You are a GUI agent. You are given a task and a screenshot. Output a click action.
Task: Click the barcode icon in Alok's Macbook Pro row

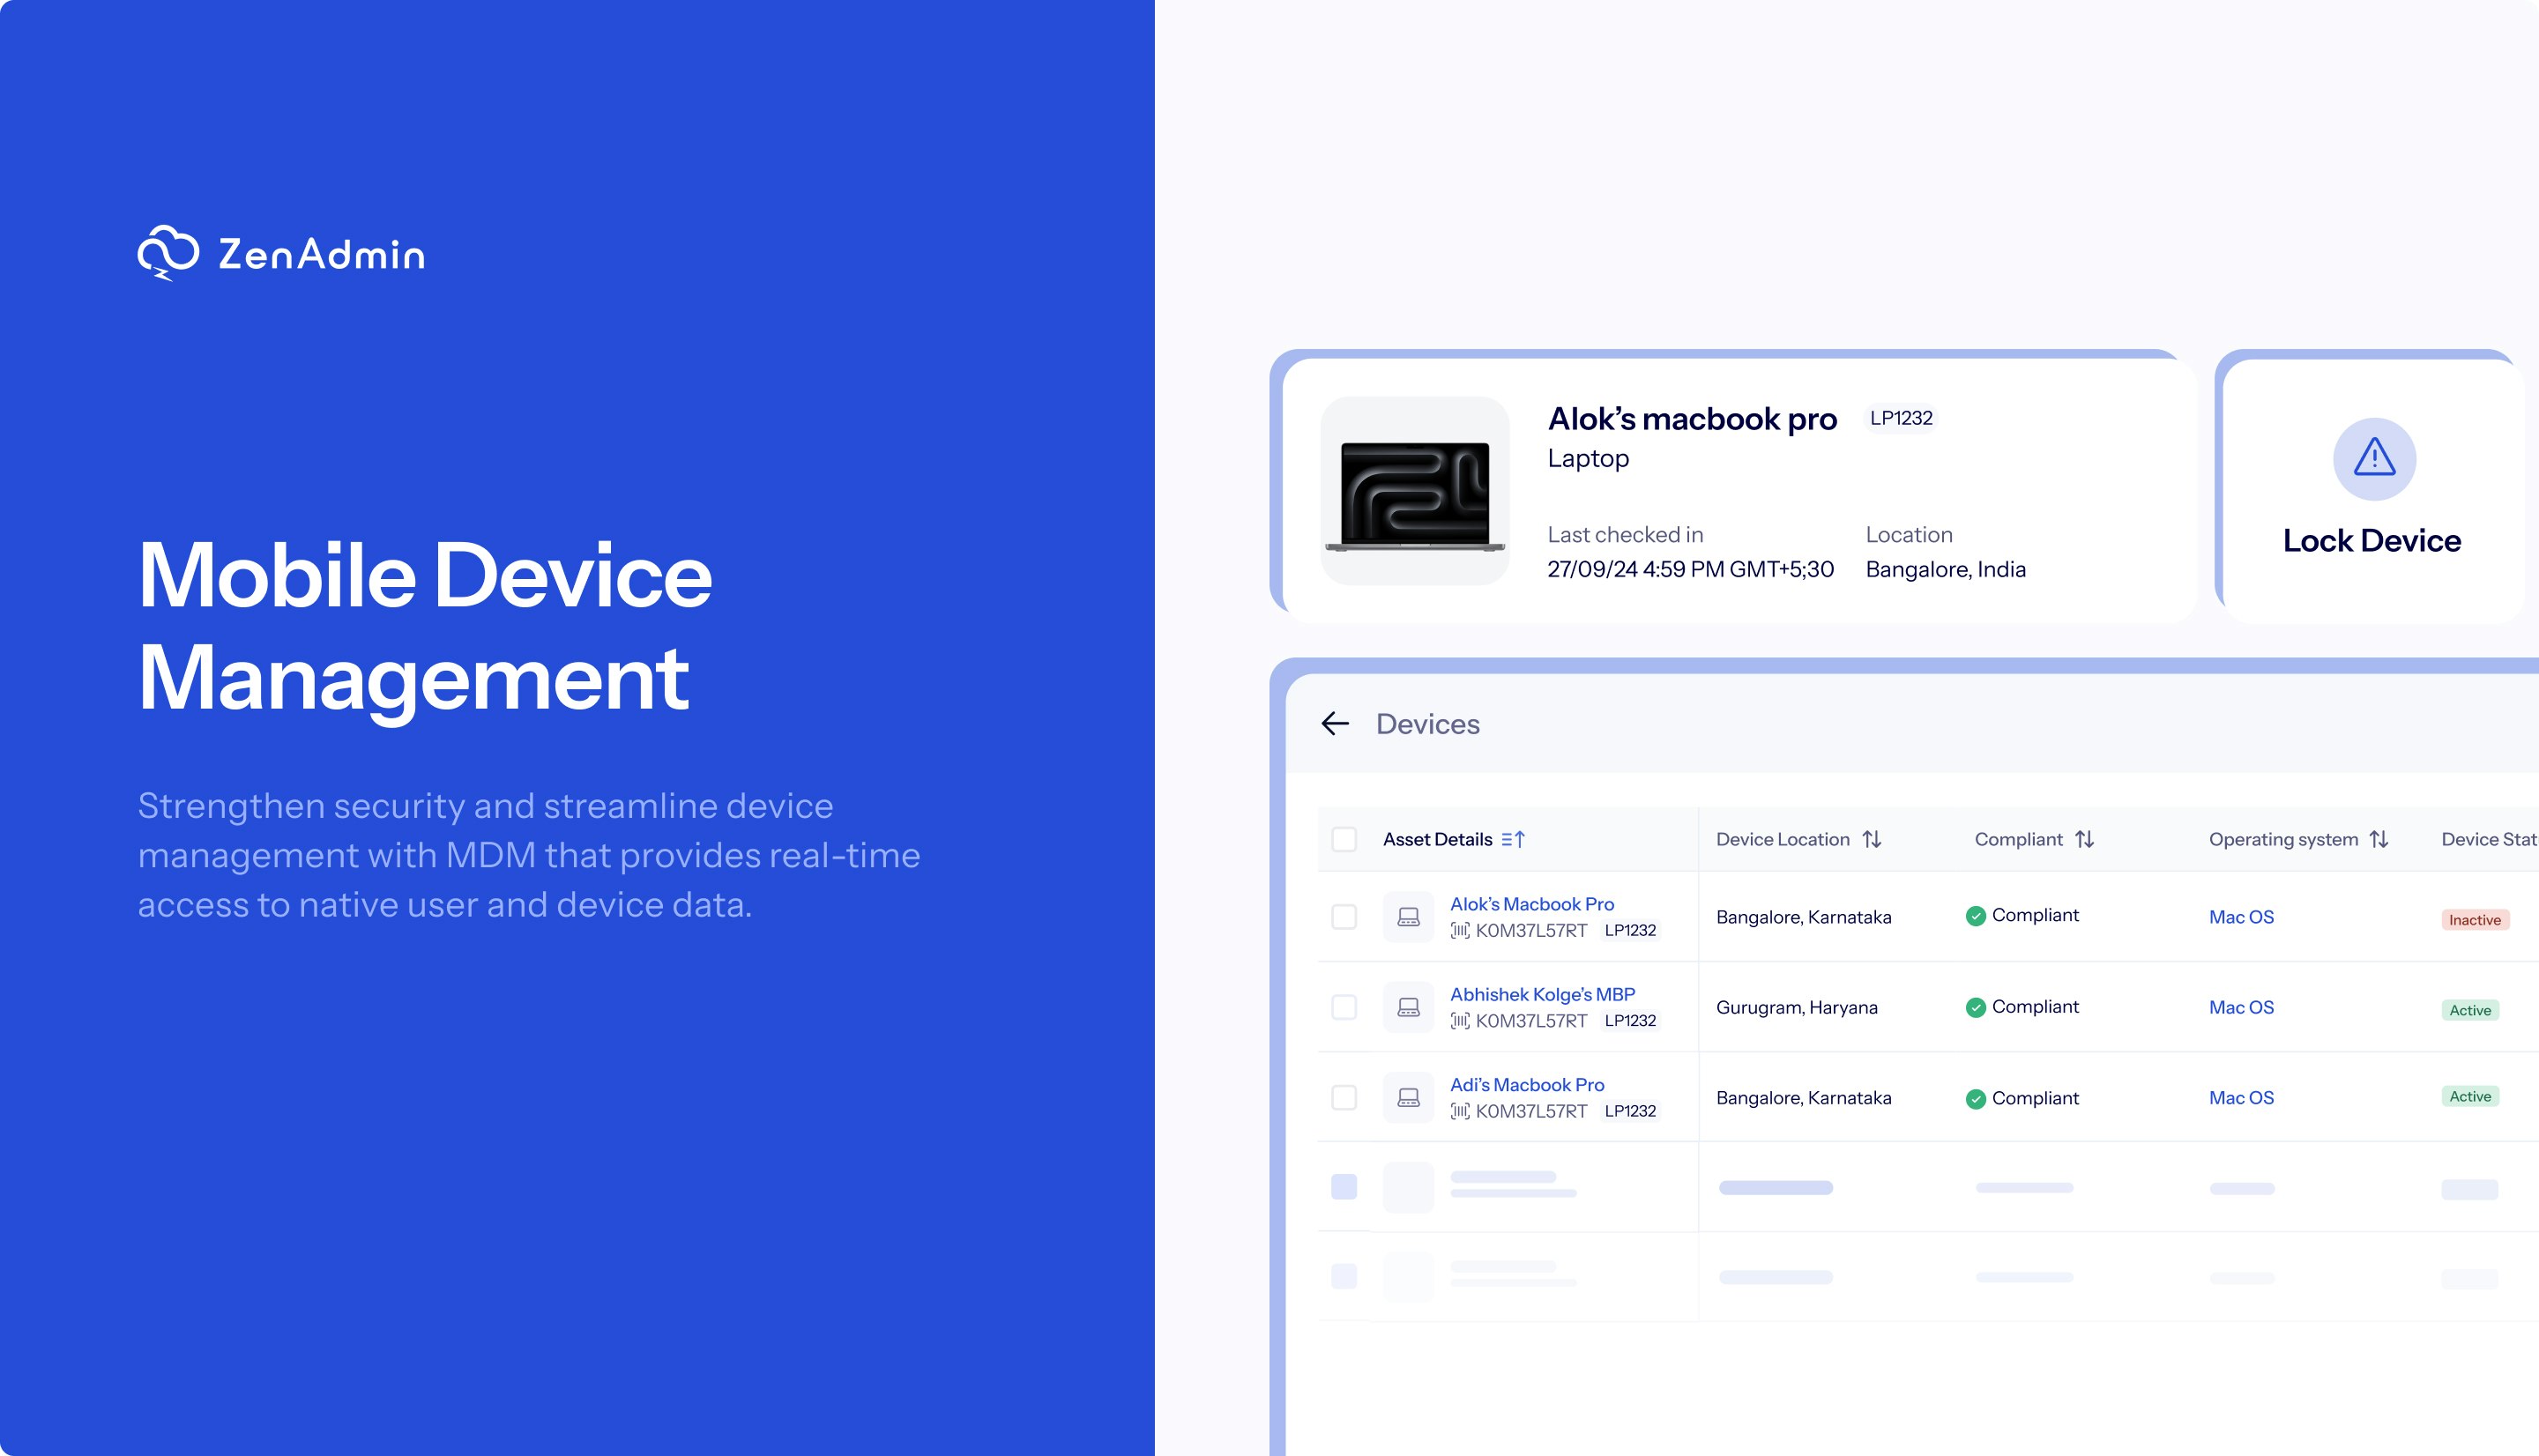(1460, 931)
